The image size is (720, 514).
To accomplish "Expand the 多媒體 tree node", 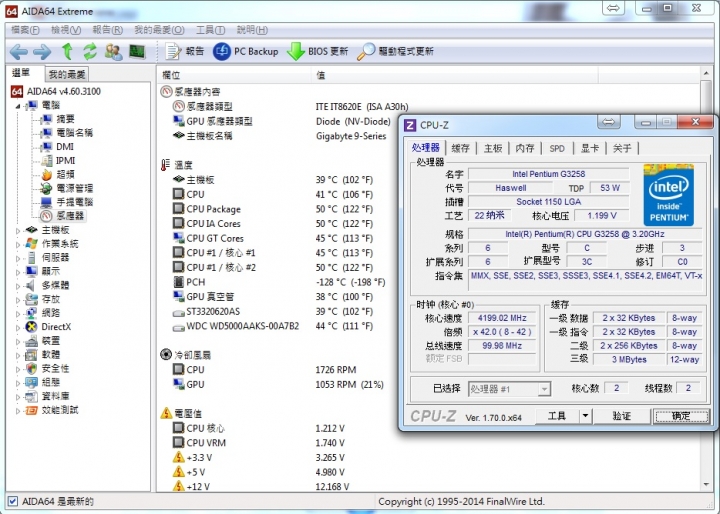I will (18, 286).
